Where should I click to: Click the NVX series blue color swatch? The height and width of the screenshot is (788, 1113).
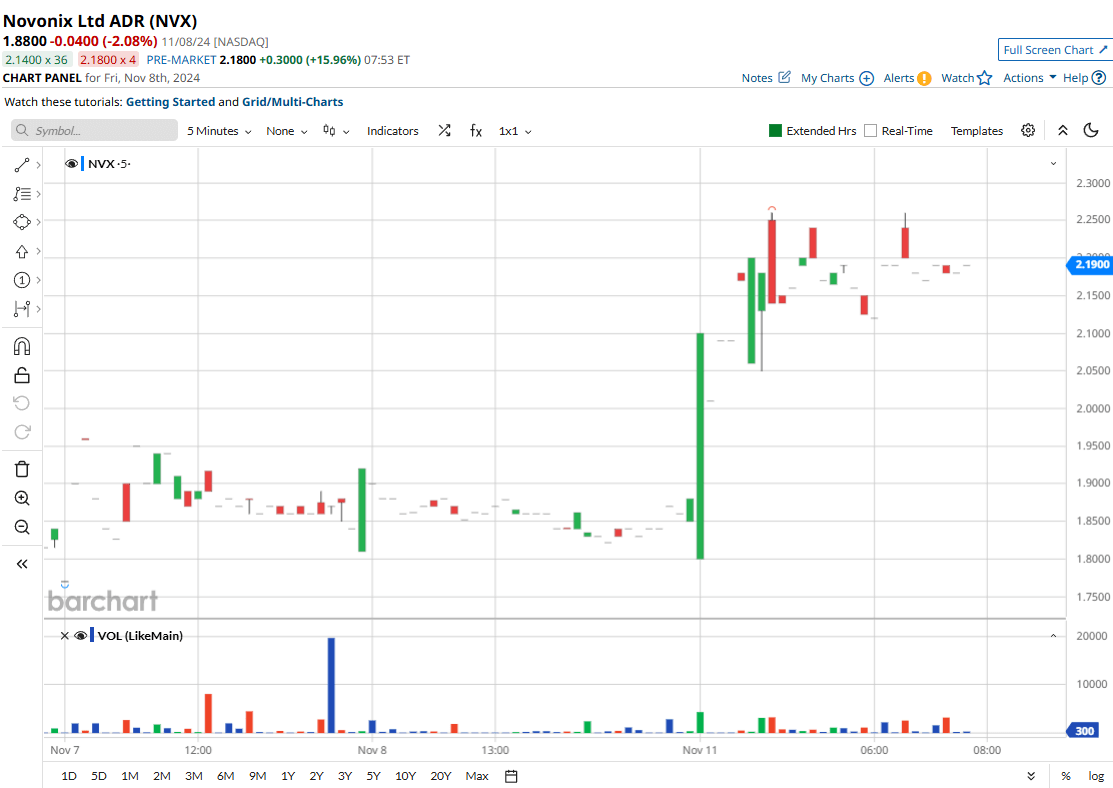coord(82,164)
